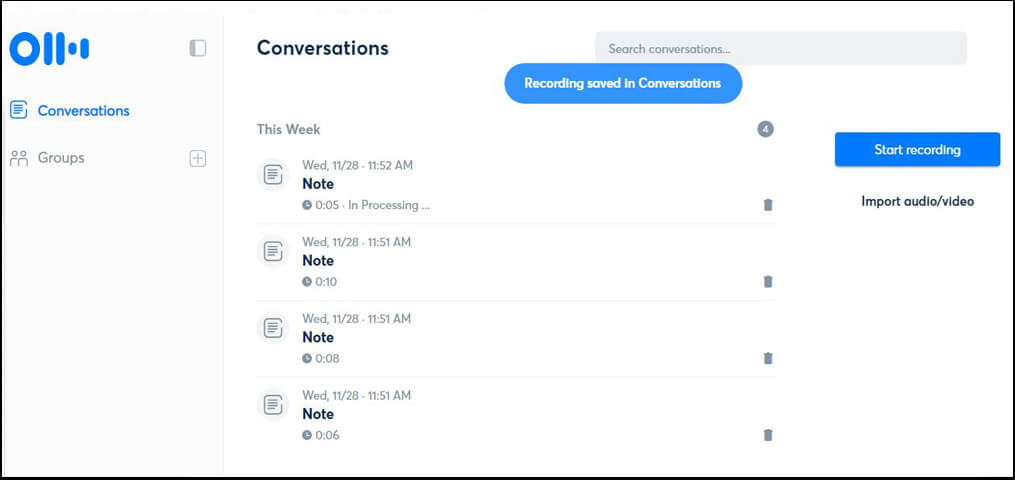Viewport: 1015px width, 480px height.
Task: Delete the 0:10 Note recording
Action: (768, 282)
